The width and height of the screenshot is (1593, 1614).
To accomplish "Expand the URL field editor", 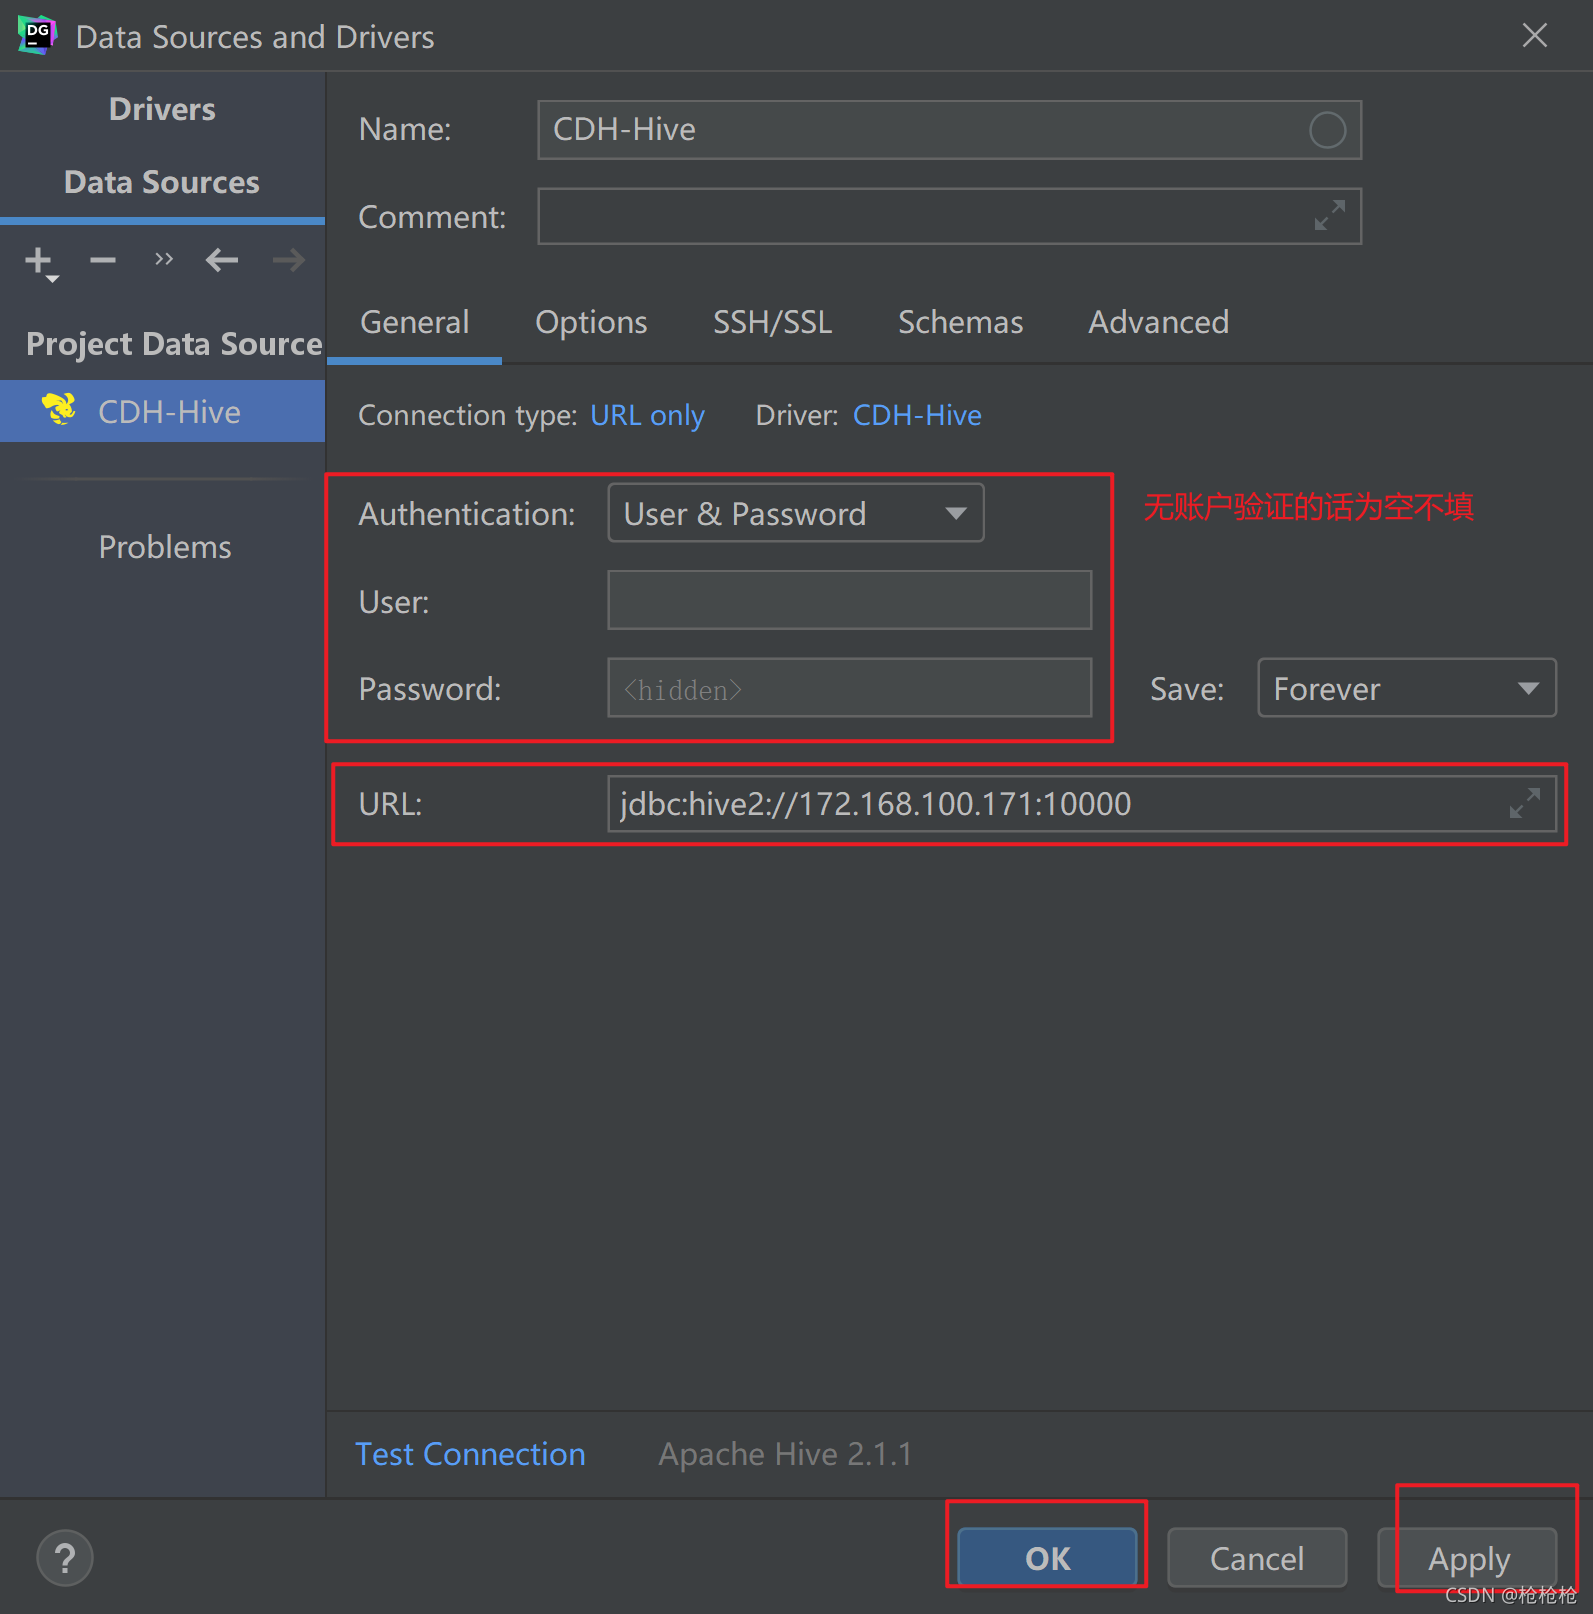I will tap(1524, 802).
